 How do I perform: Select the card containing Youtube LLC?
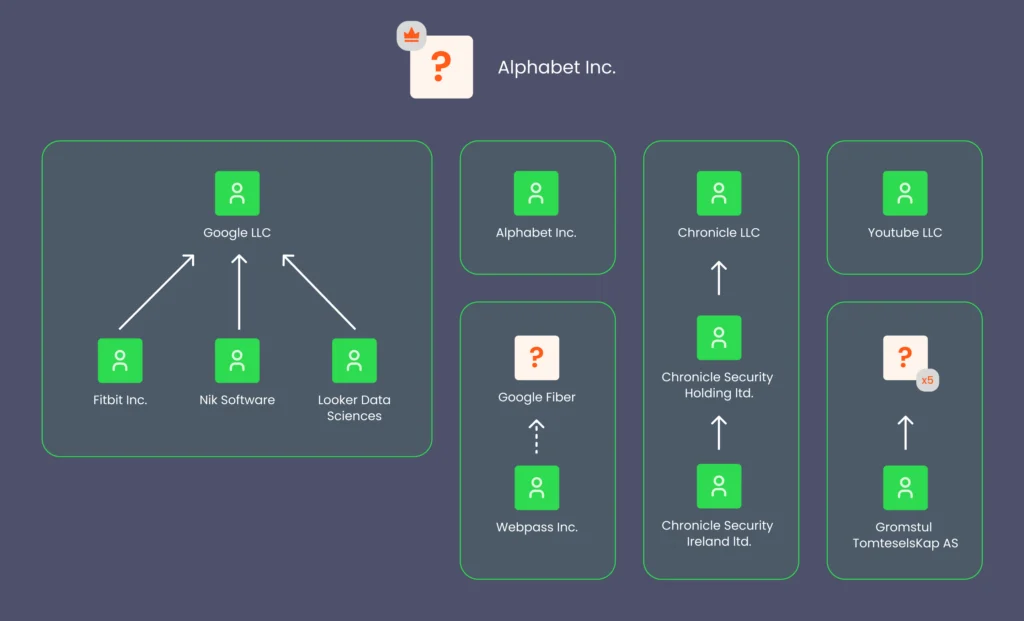[904, 207]
